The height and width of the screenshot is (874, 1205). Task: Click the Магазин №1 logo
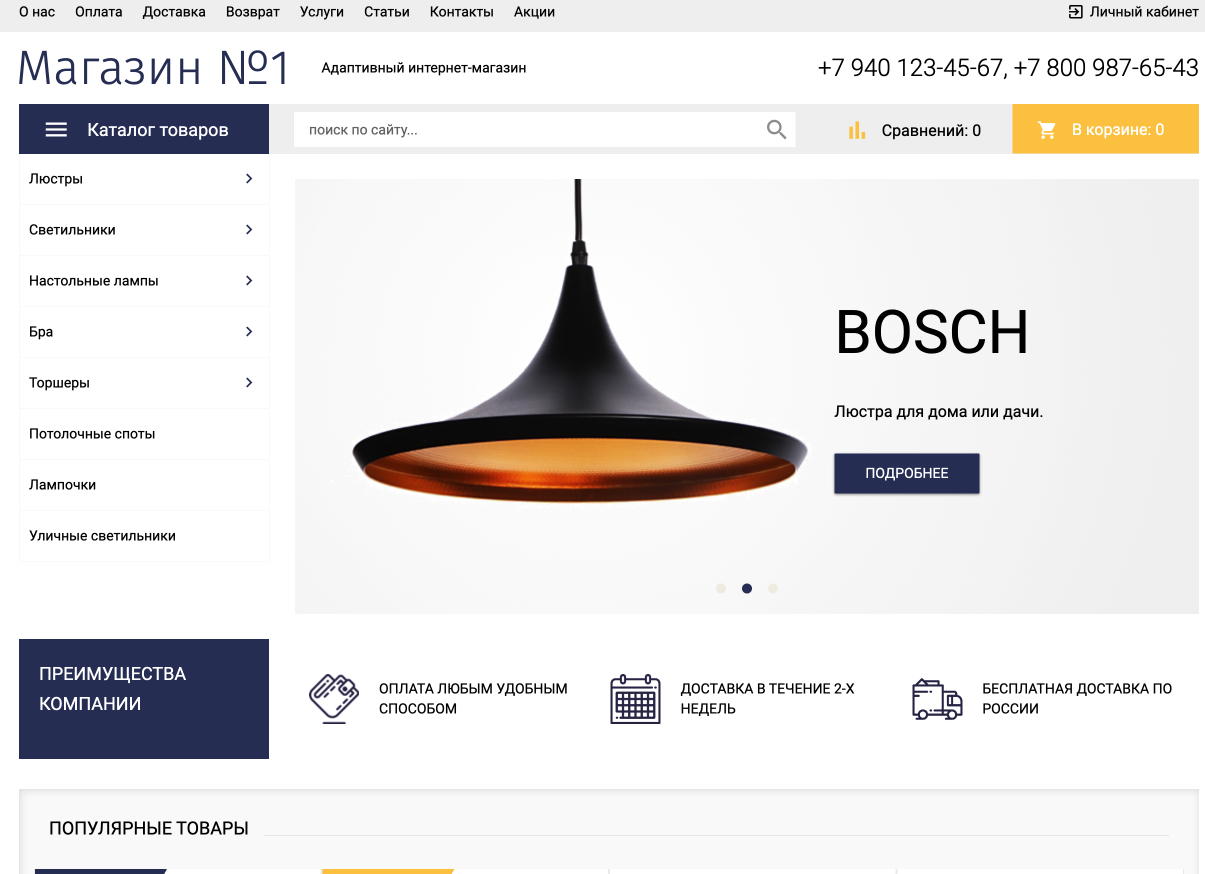[154, 68]
